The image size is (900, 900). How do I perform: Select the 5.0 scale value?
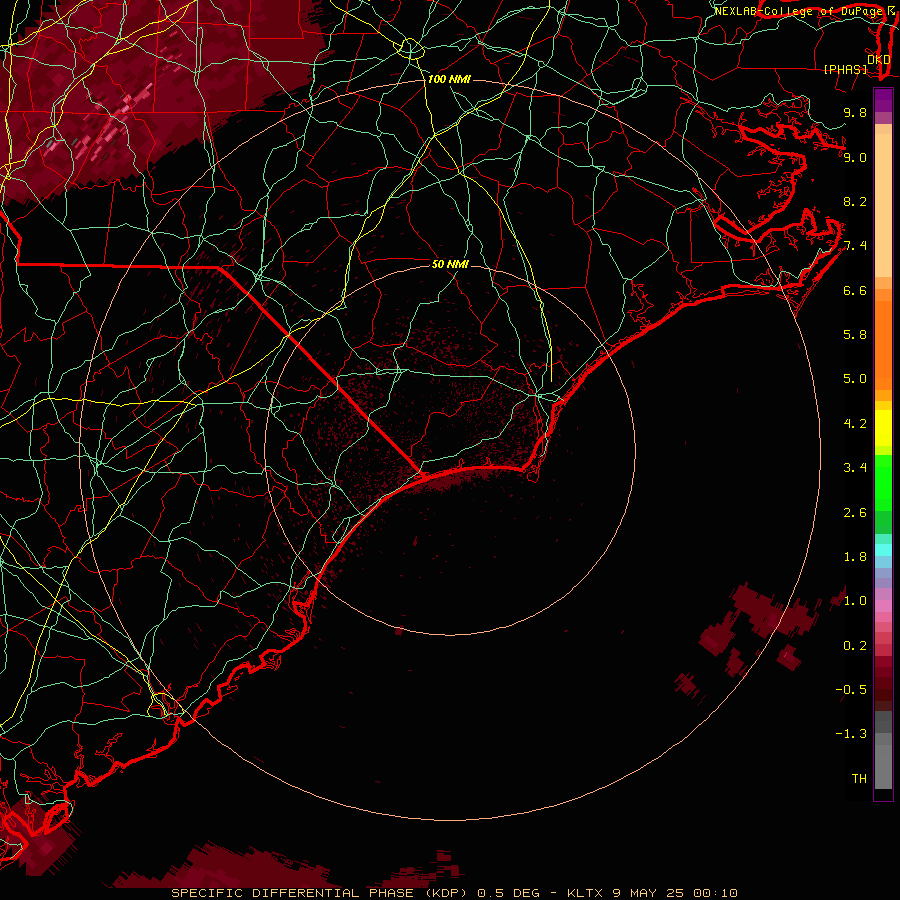click(855, 379)
